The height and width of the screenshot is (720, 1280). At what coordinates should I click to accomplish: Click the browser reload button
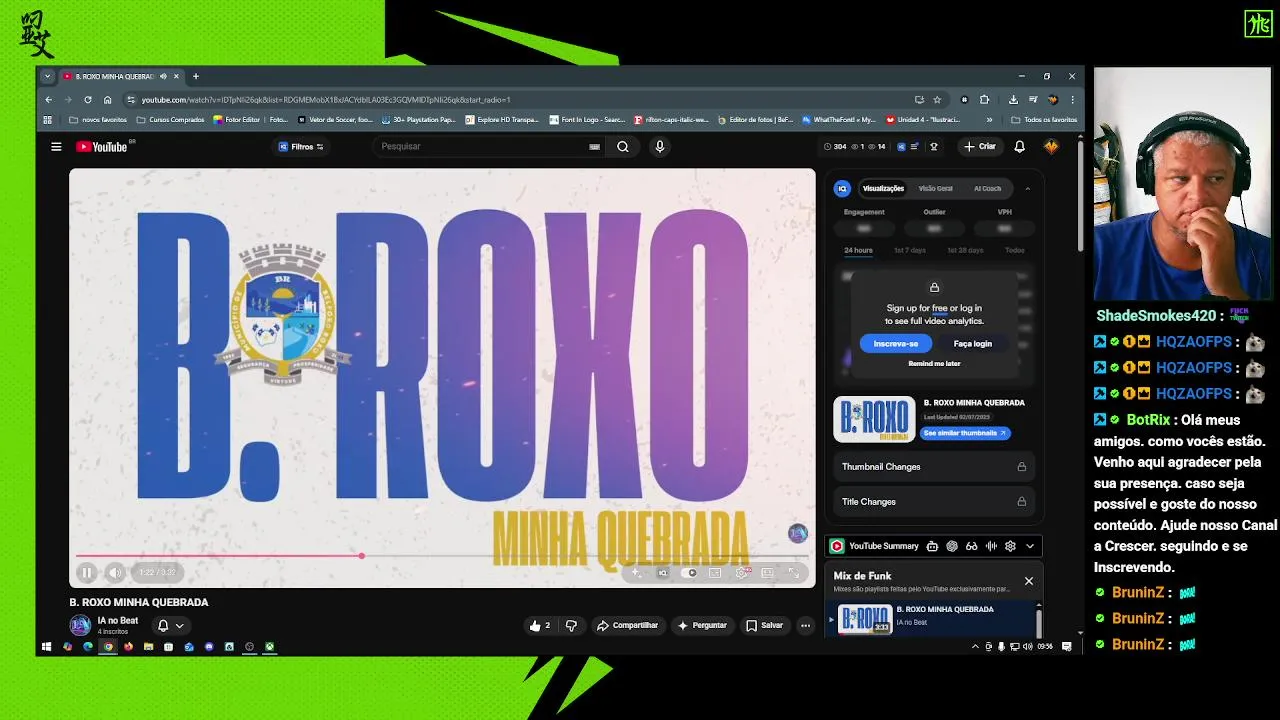pos(87,99)
